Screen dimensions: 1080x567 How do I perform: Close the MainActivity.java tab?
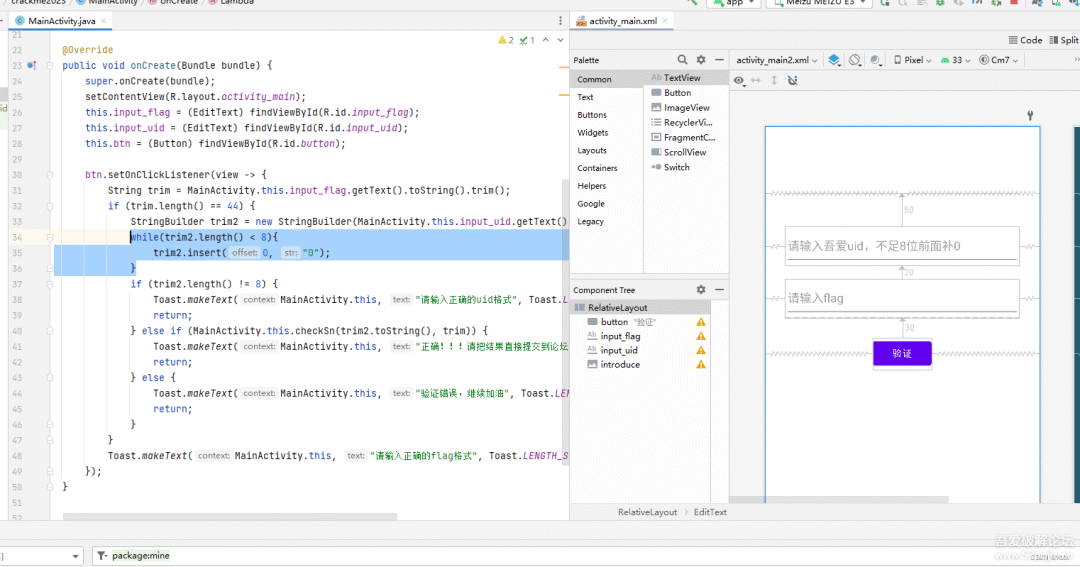[x=103, y=21]
